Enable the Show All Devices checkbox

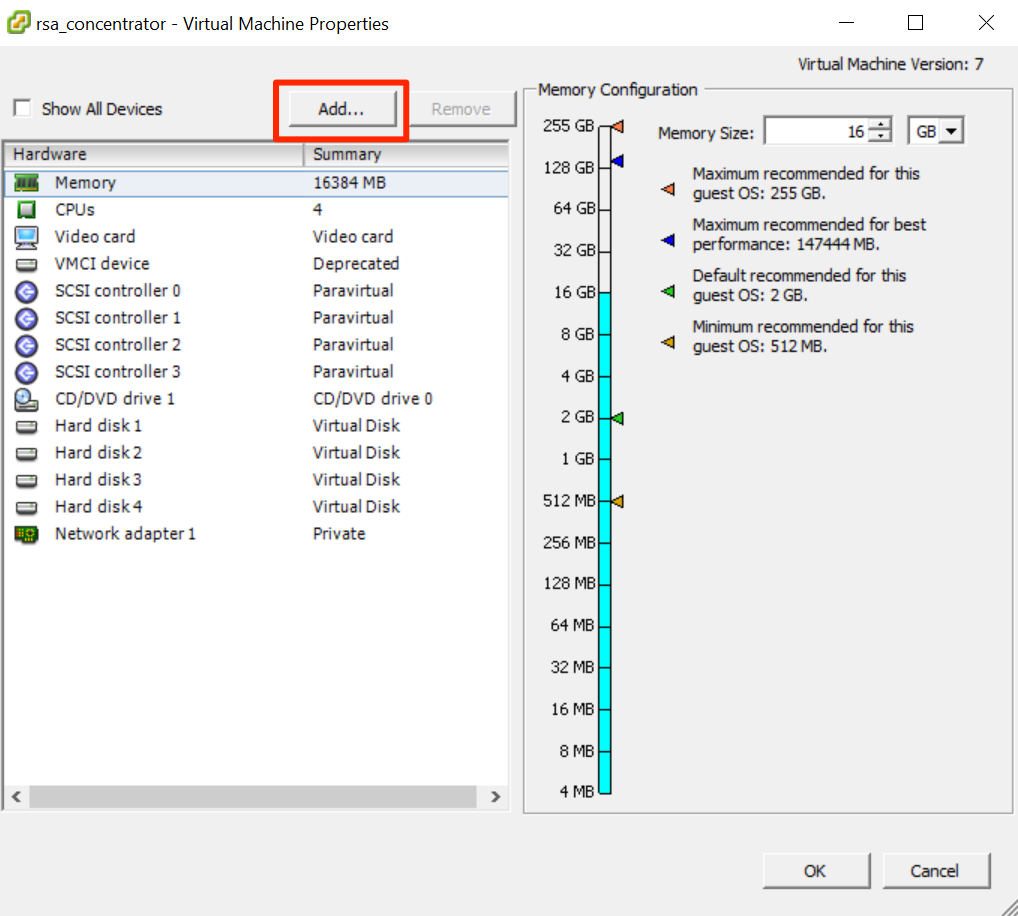pyautogui.click(x=22, y=109)
